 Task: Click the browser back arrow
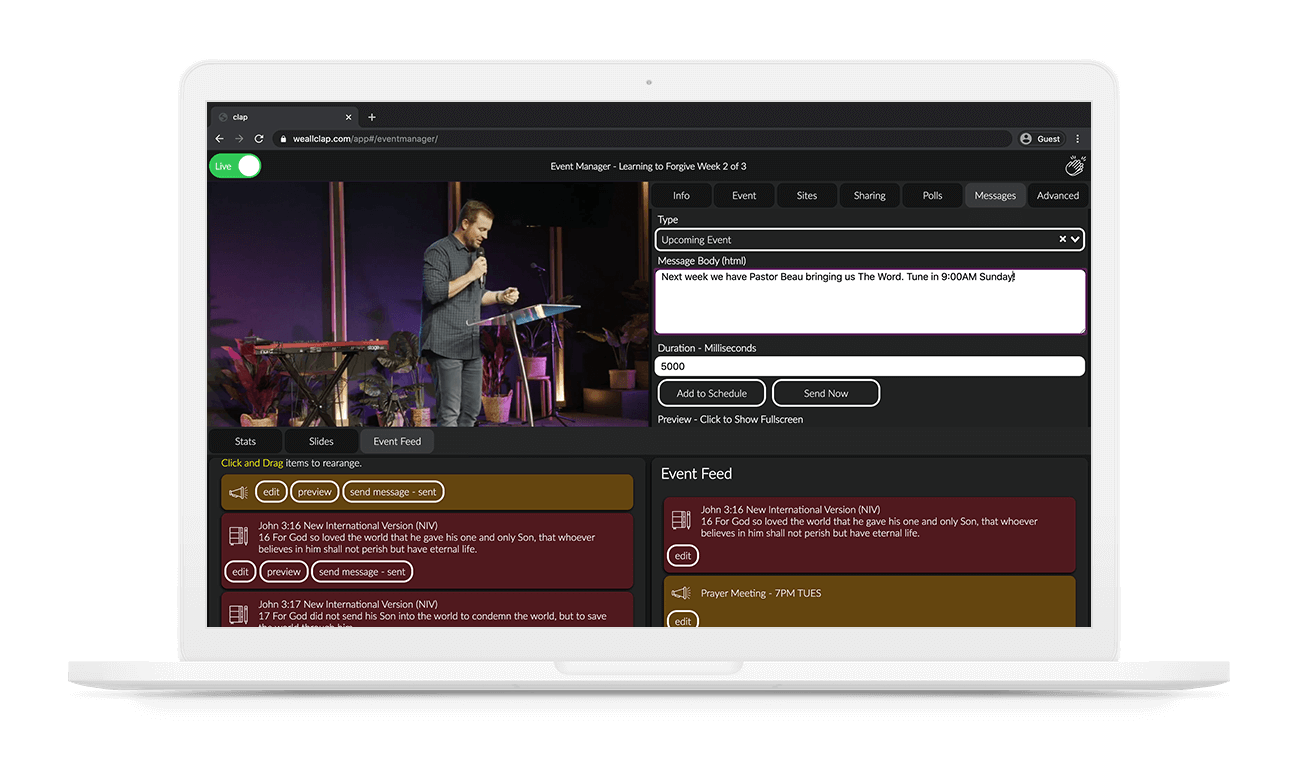coord(220,139)
